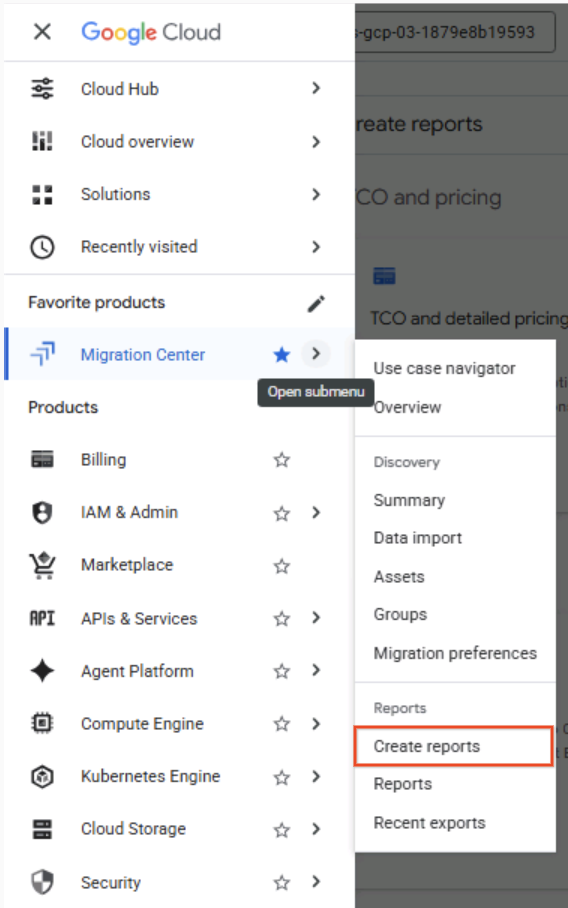Screen dimensions: 568x908
Task: Open the Migration Center label
Action: point(143,354)
